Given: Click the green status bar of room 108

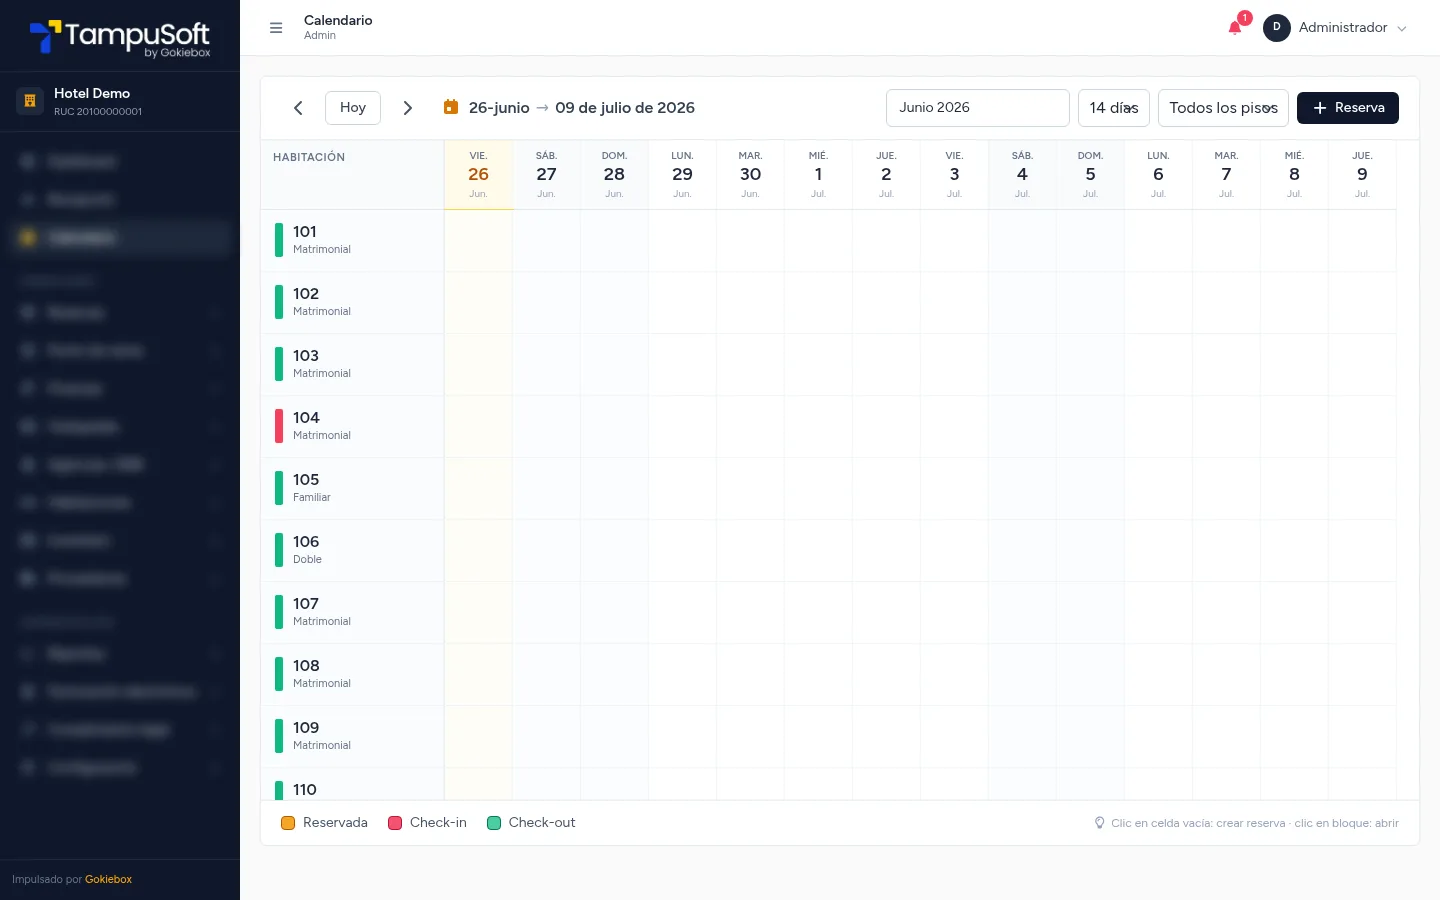Looking at the screenshot, I should coord(279,674).
